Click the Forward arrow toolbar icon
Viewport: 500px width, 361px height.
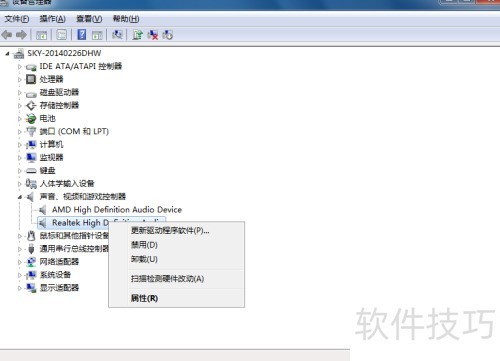[x=21, y=35]
